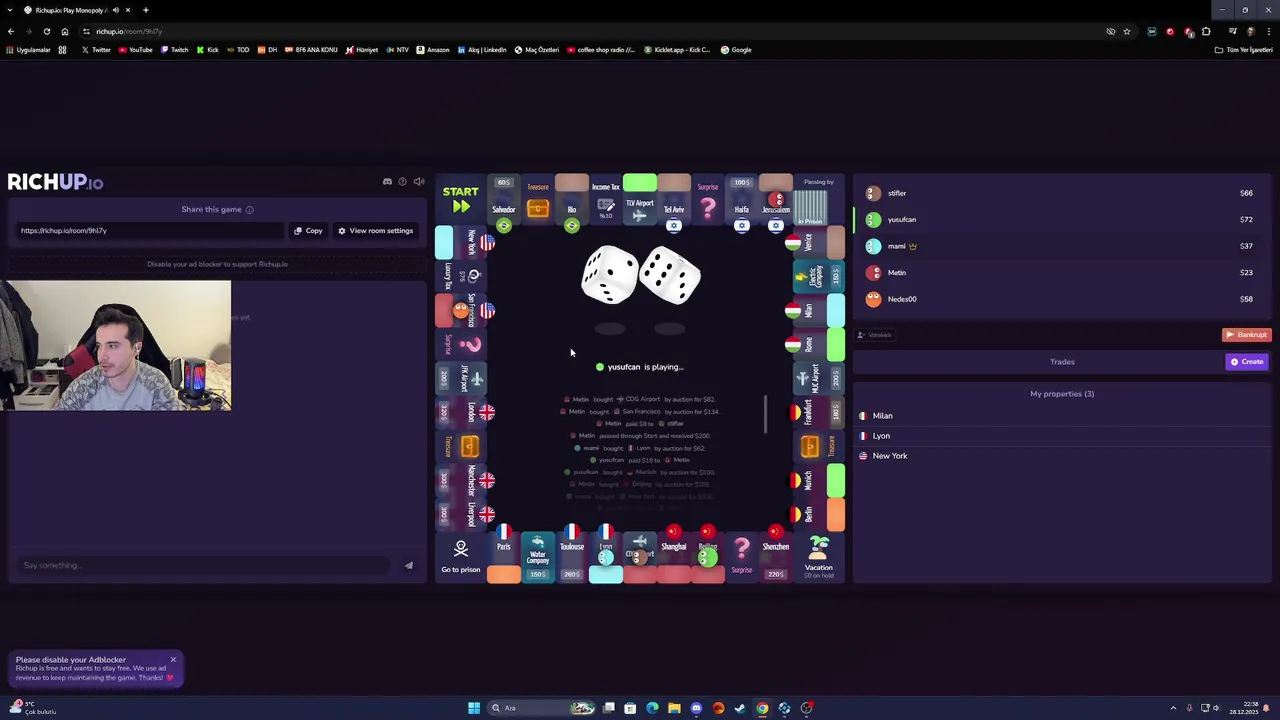The height and width of the screenshot is (720, 1280).
Task: Dismiss the adblocker notice
Action: pyautogui.click(x=173, y=660)
